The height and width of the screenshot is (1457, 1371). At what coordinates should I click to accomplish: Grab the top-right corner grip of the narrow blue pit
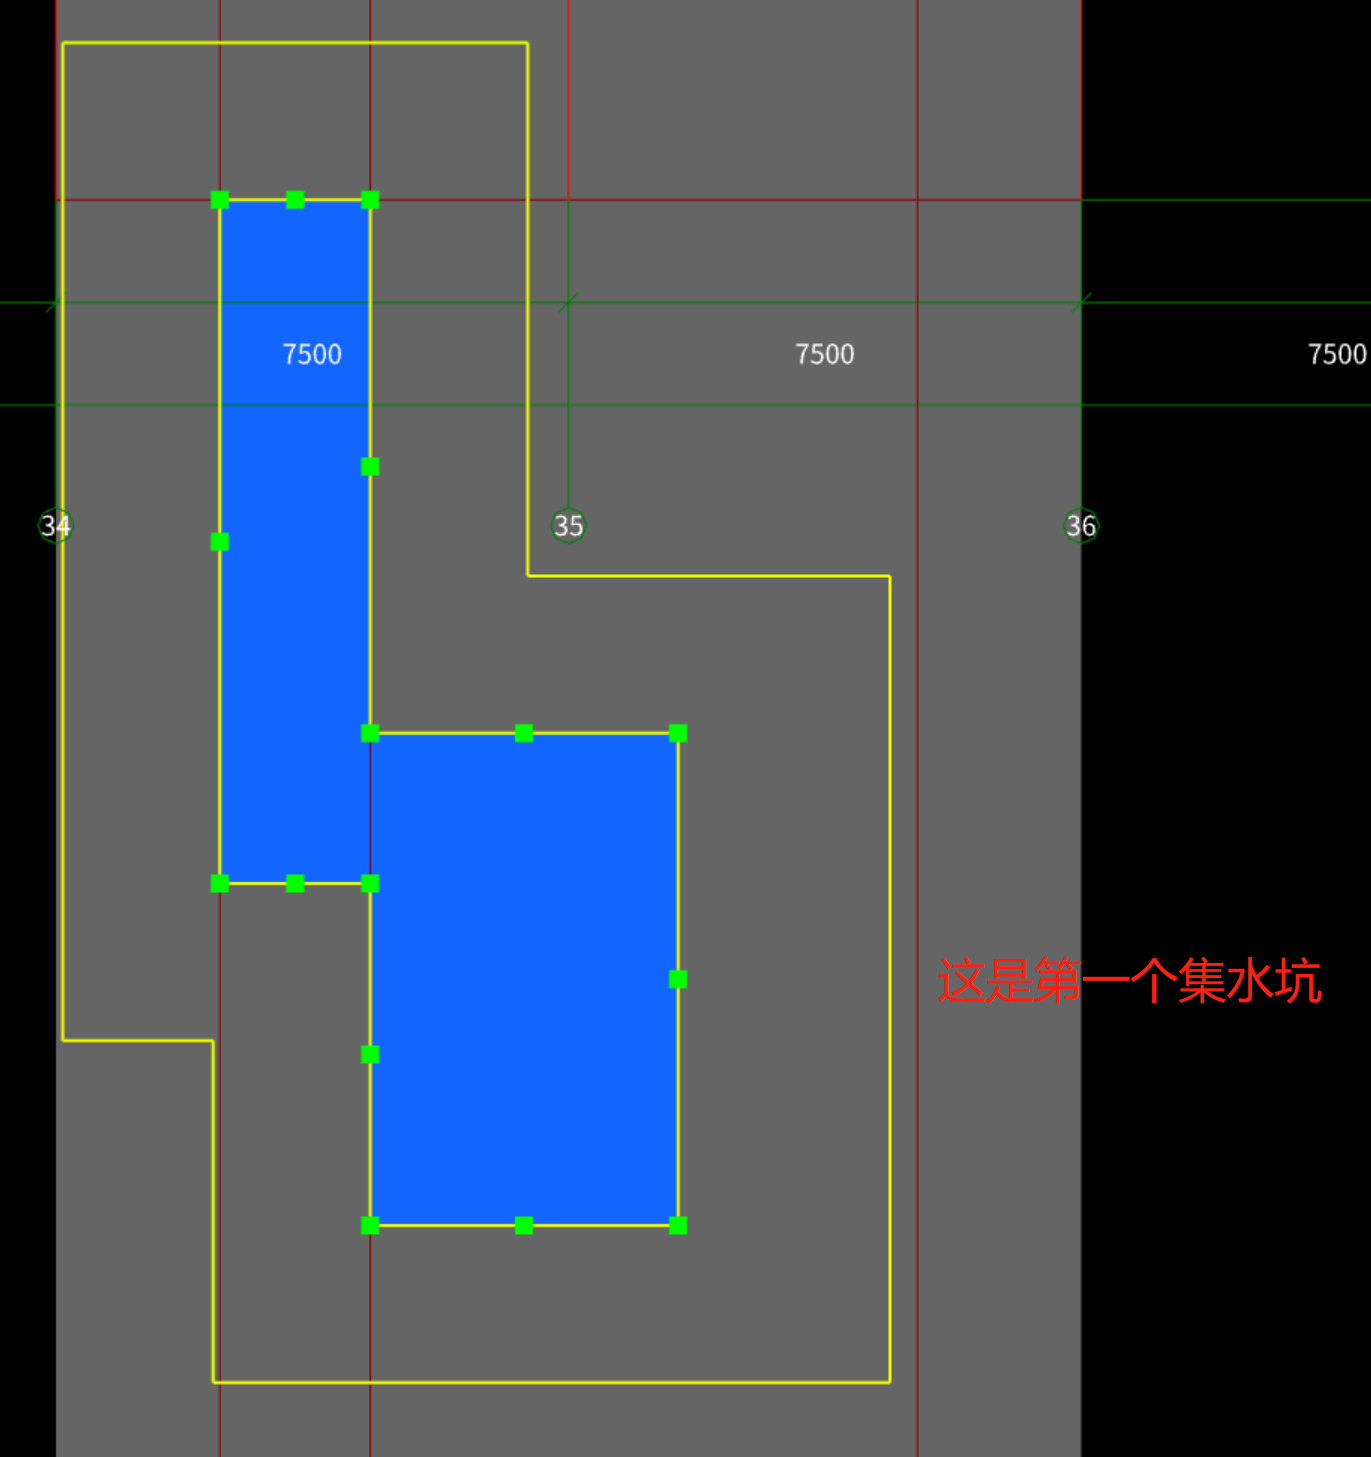click(370, 200)
